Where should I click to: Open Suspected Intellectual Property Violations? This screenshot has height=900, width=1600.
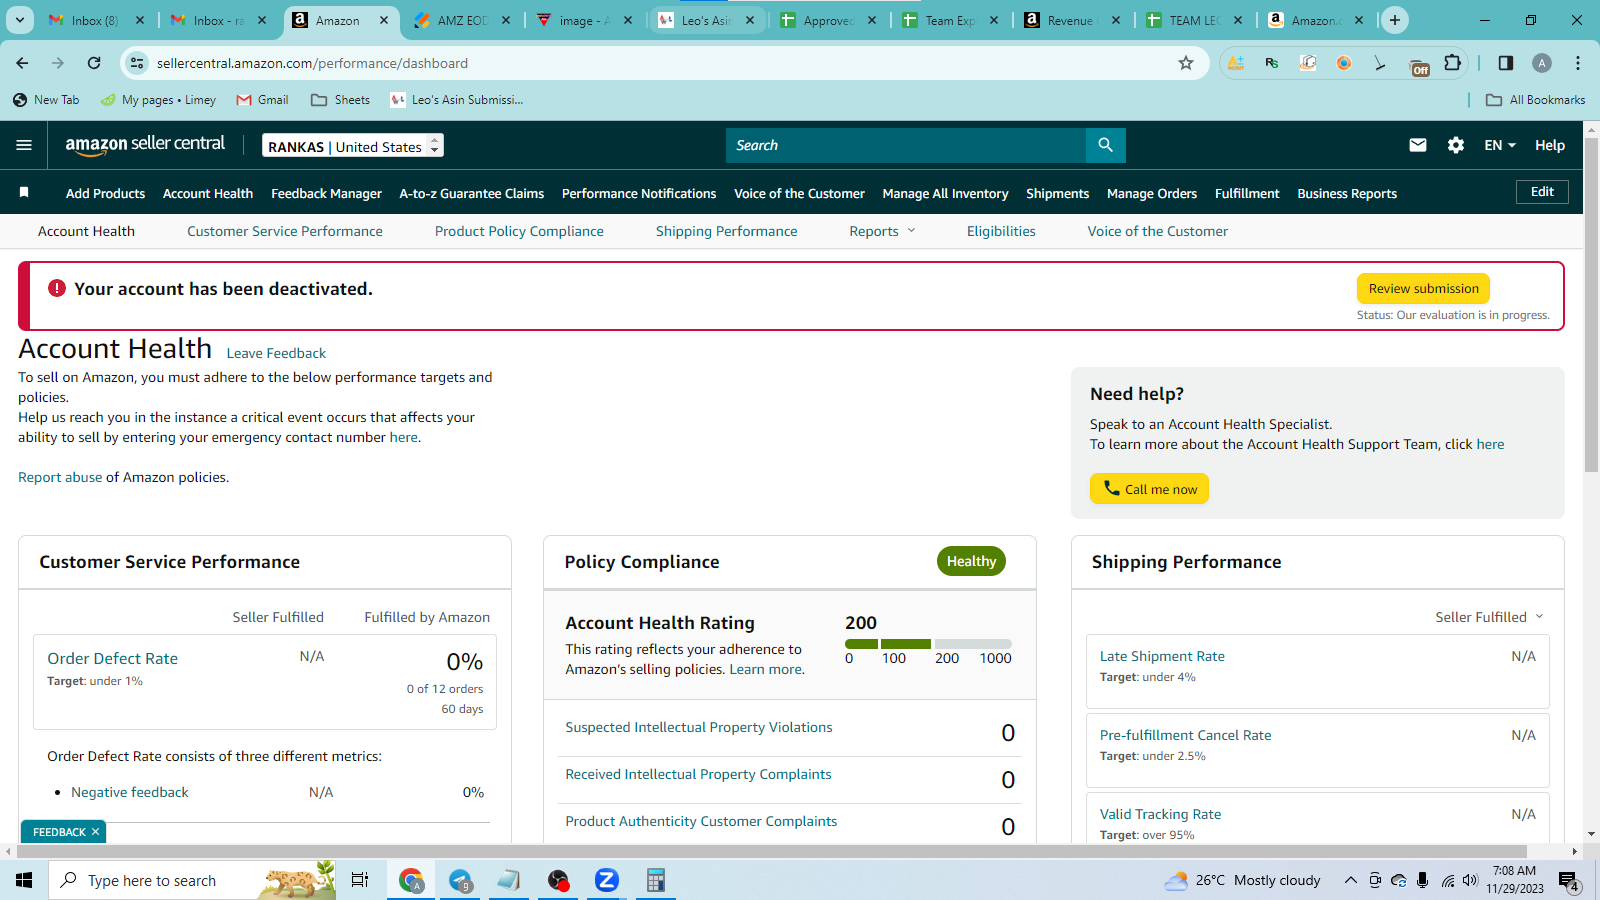pyautogui.click(x=699, y=727)
